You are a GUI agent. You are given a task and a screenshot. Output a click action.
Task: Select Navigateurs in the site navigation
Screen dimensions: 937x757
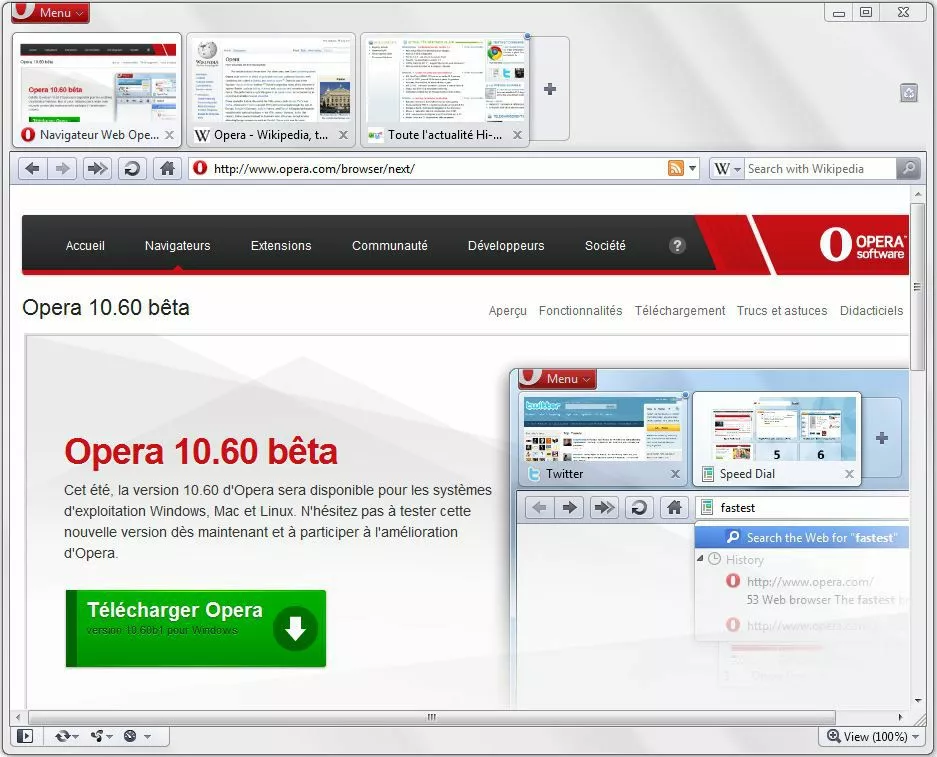[x=177, y=245]
